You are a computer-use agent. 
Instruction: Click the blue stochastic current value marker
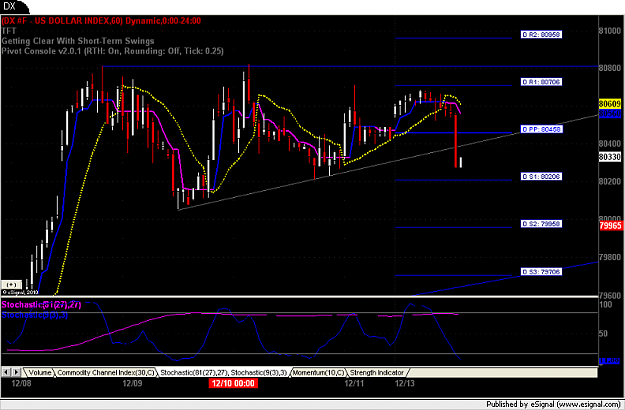coord(610,361)
